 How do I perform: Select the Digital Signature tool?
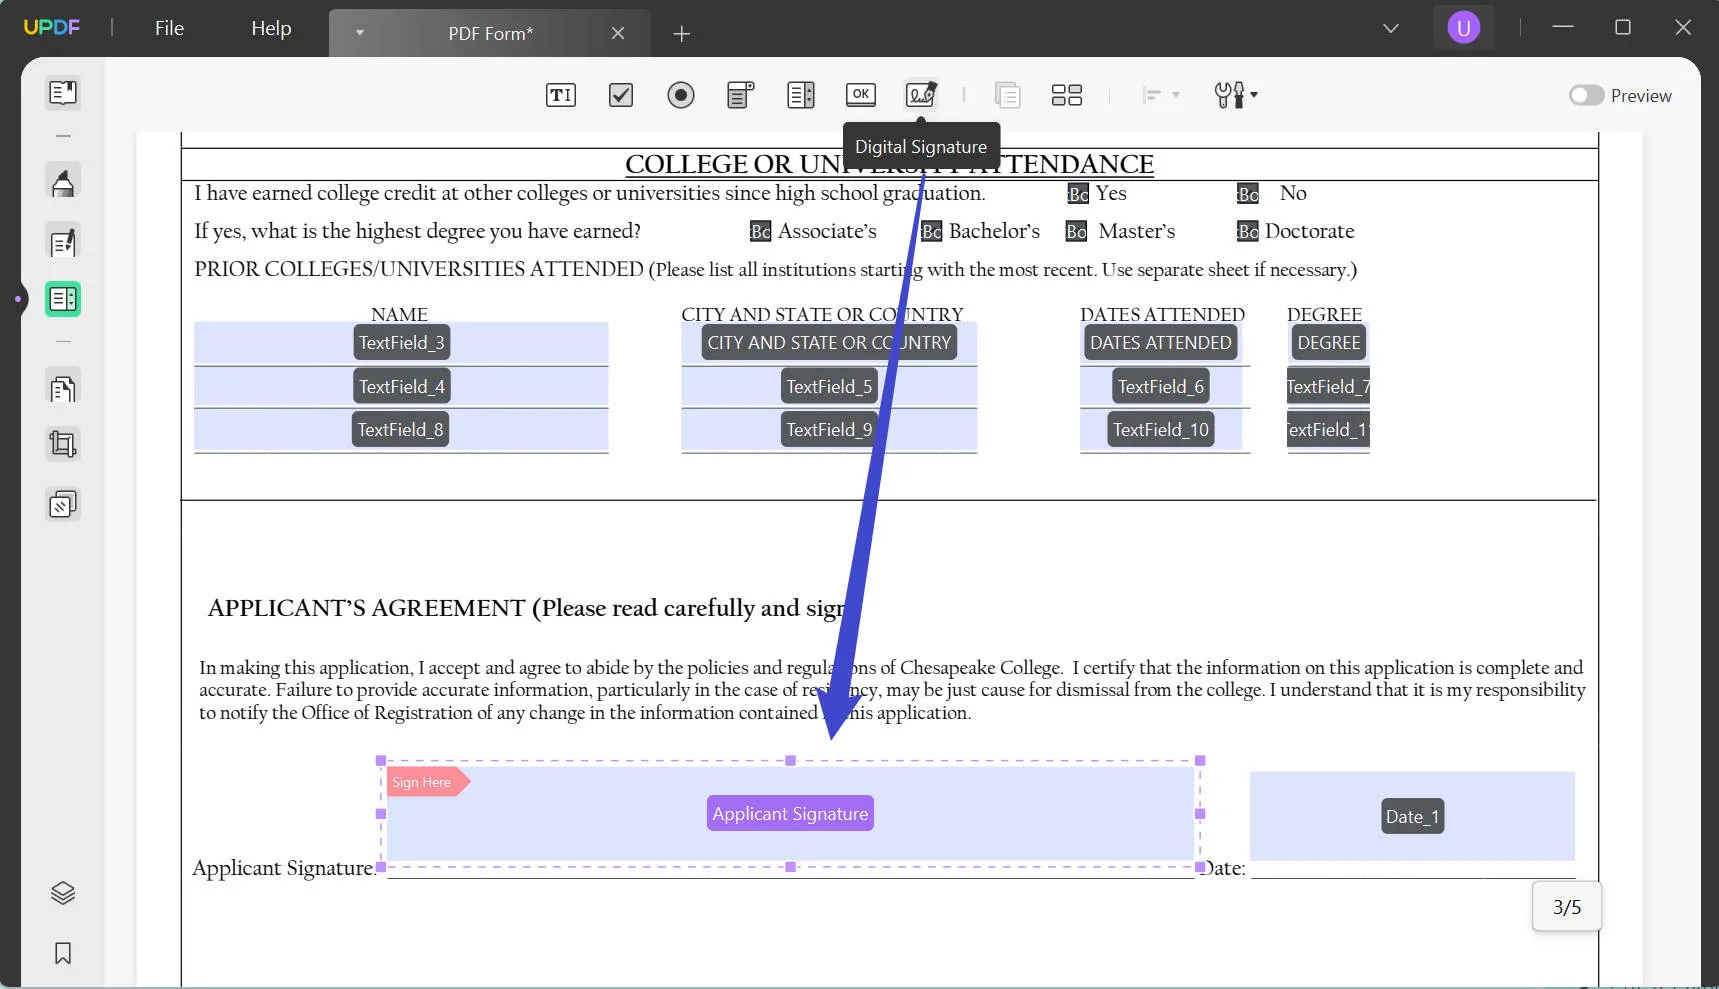click(920, 95)
